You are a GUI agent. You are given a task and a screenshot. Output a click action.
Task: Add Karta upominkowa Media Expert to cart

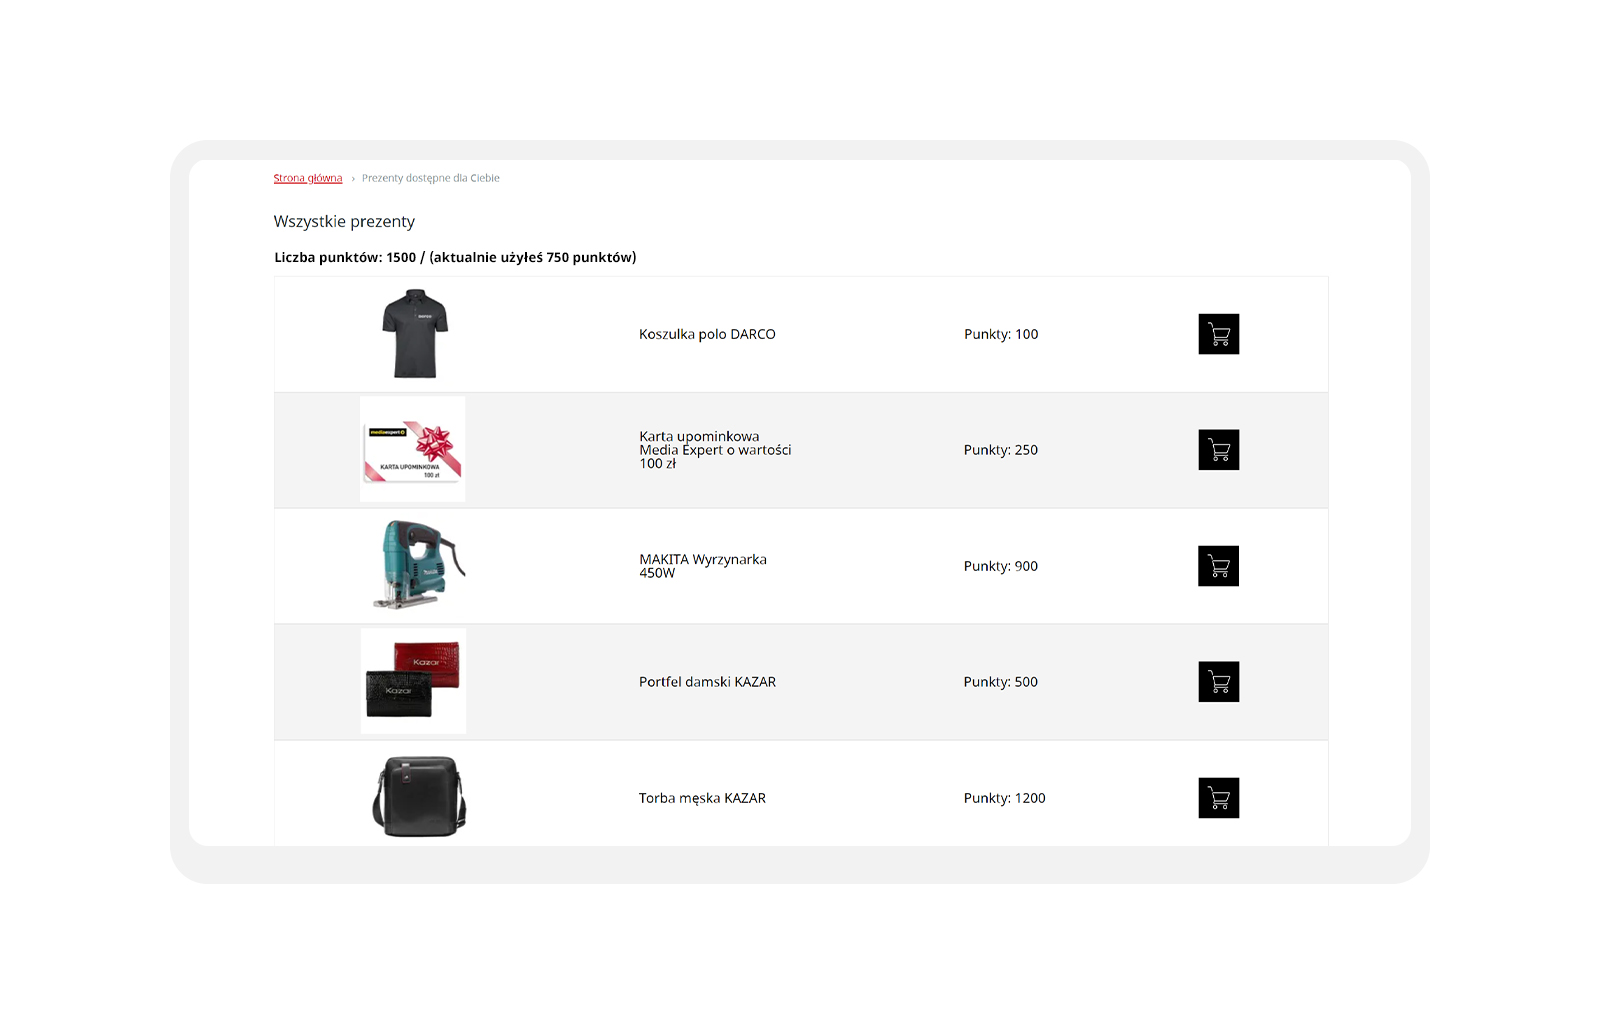coord(1218,450)
